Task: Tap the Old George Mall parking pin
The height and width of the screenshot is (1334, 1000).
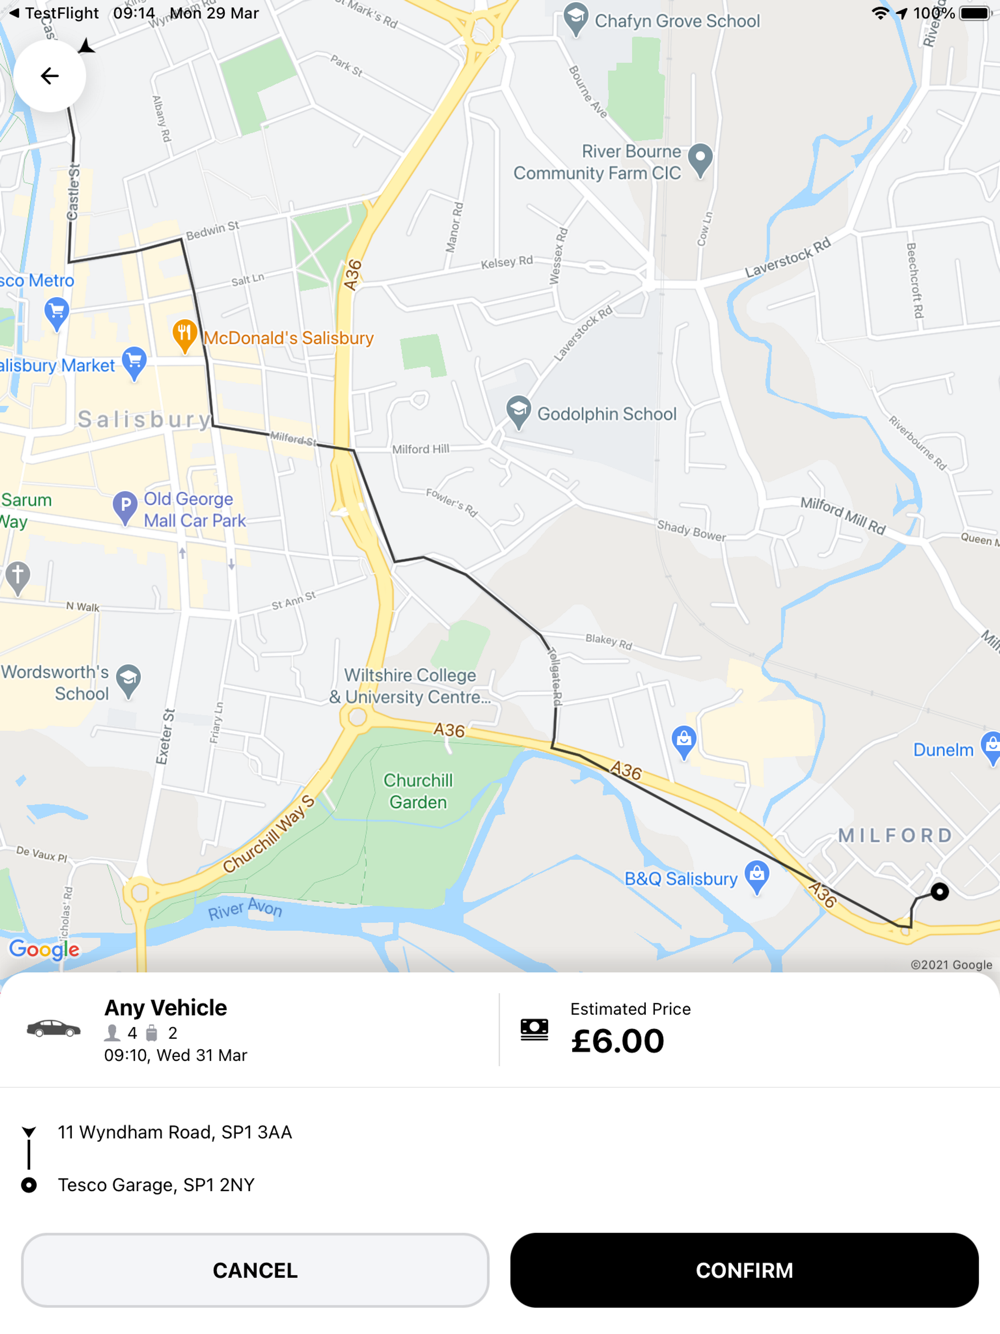Action: [125, 508]
